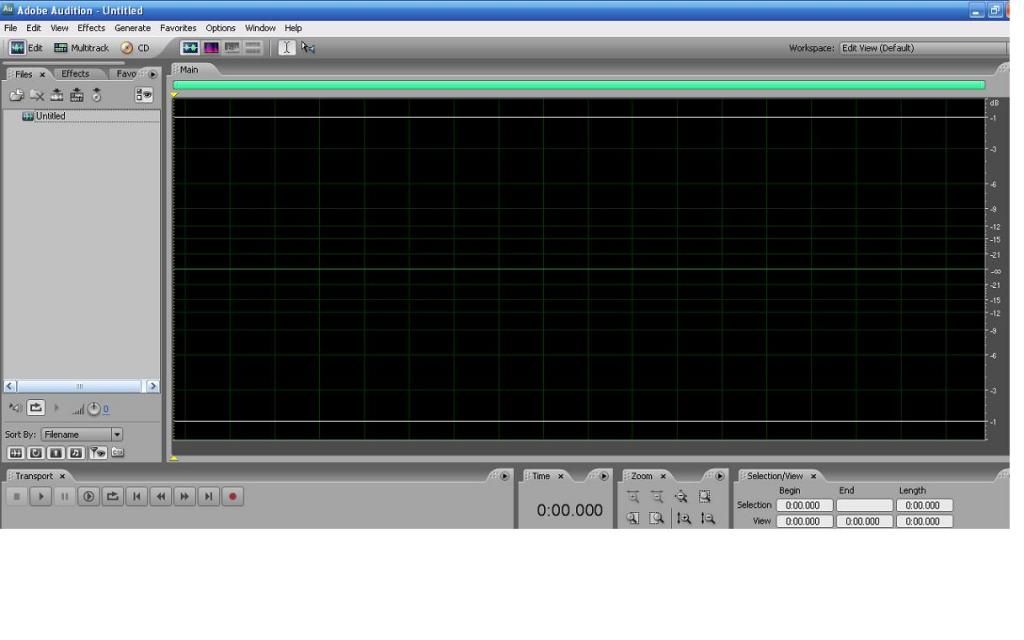
Task: Toggle advanced file options display
Action: (x=144, y=95)
